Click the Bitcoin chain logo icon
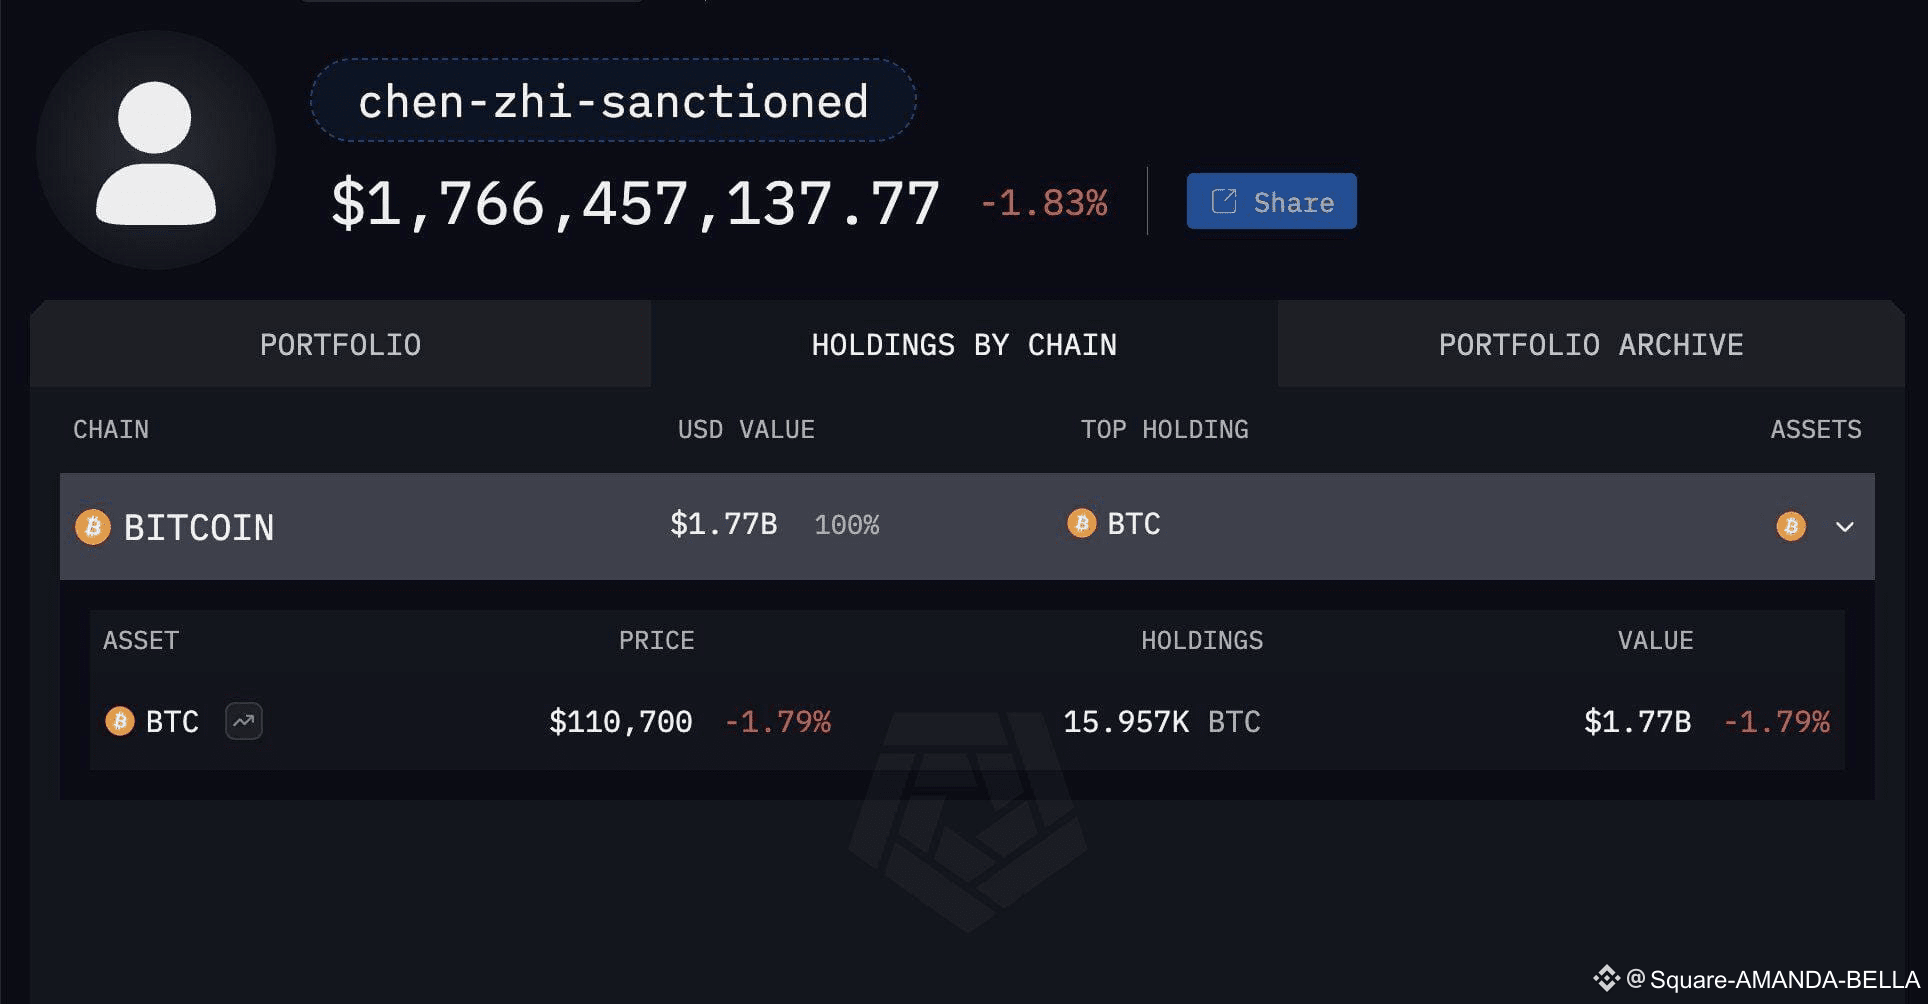The height and width of the screenshot is (1004, 1928). [x=92, y=527]
